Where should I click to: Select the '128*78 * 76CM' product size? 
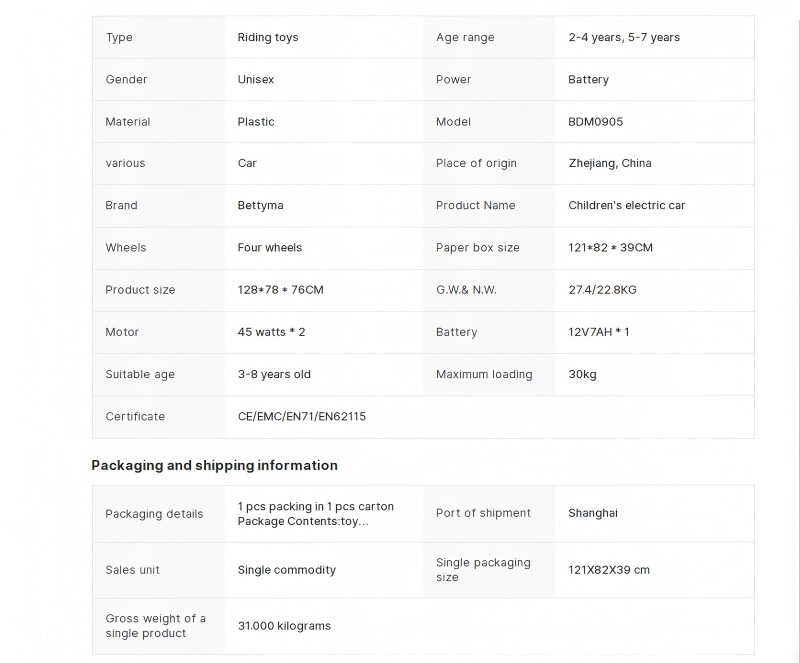280,290
